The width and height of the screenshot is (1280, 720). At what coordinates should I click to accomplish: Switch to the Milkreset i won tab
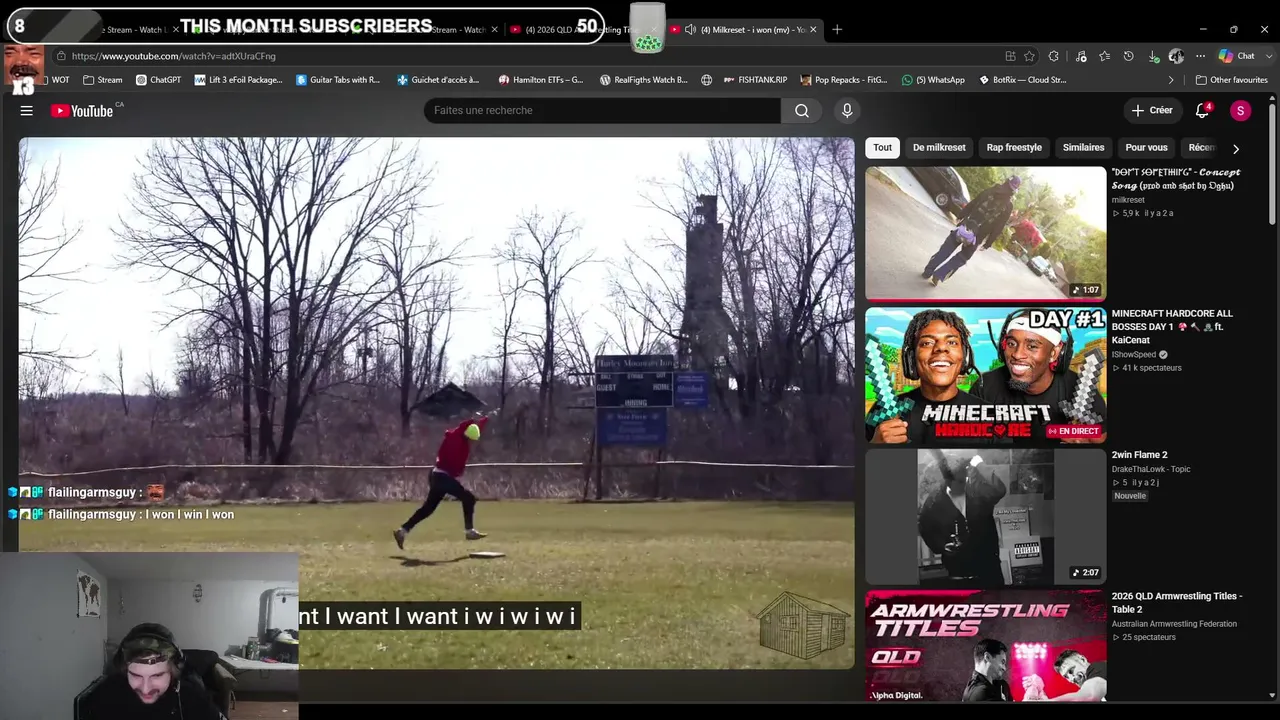[744, 30]
